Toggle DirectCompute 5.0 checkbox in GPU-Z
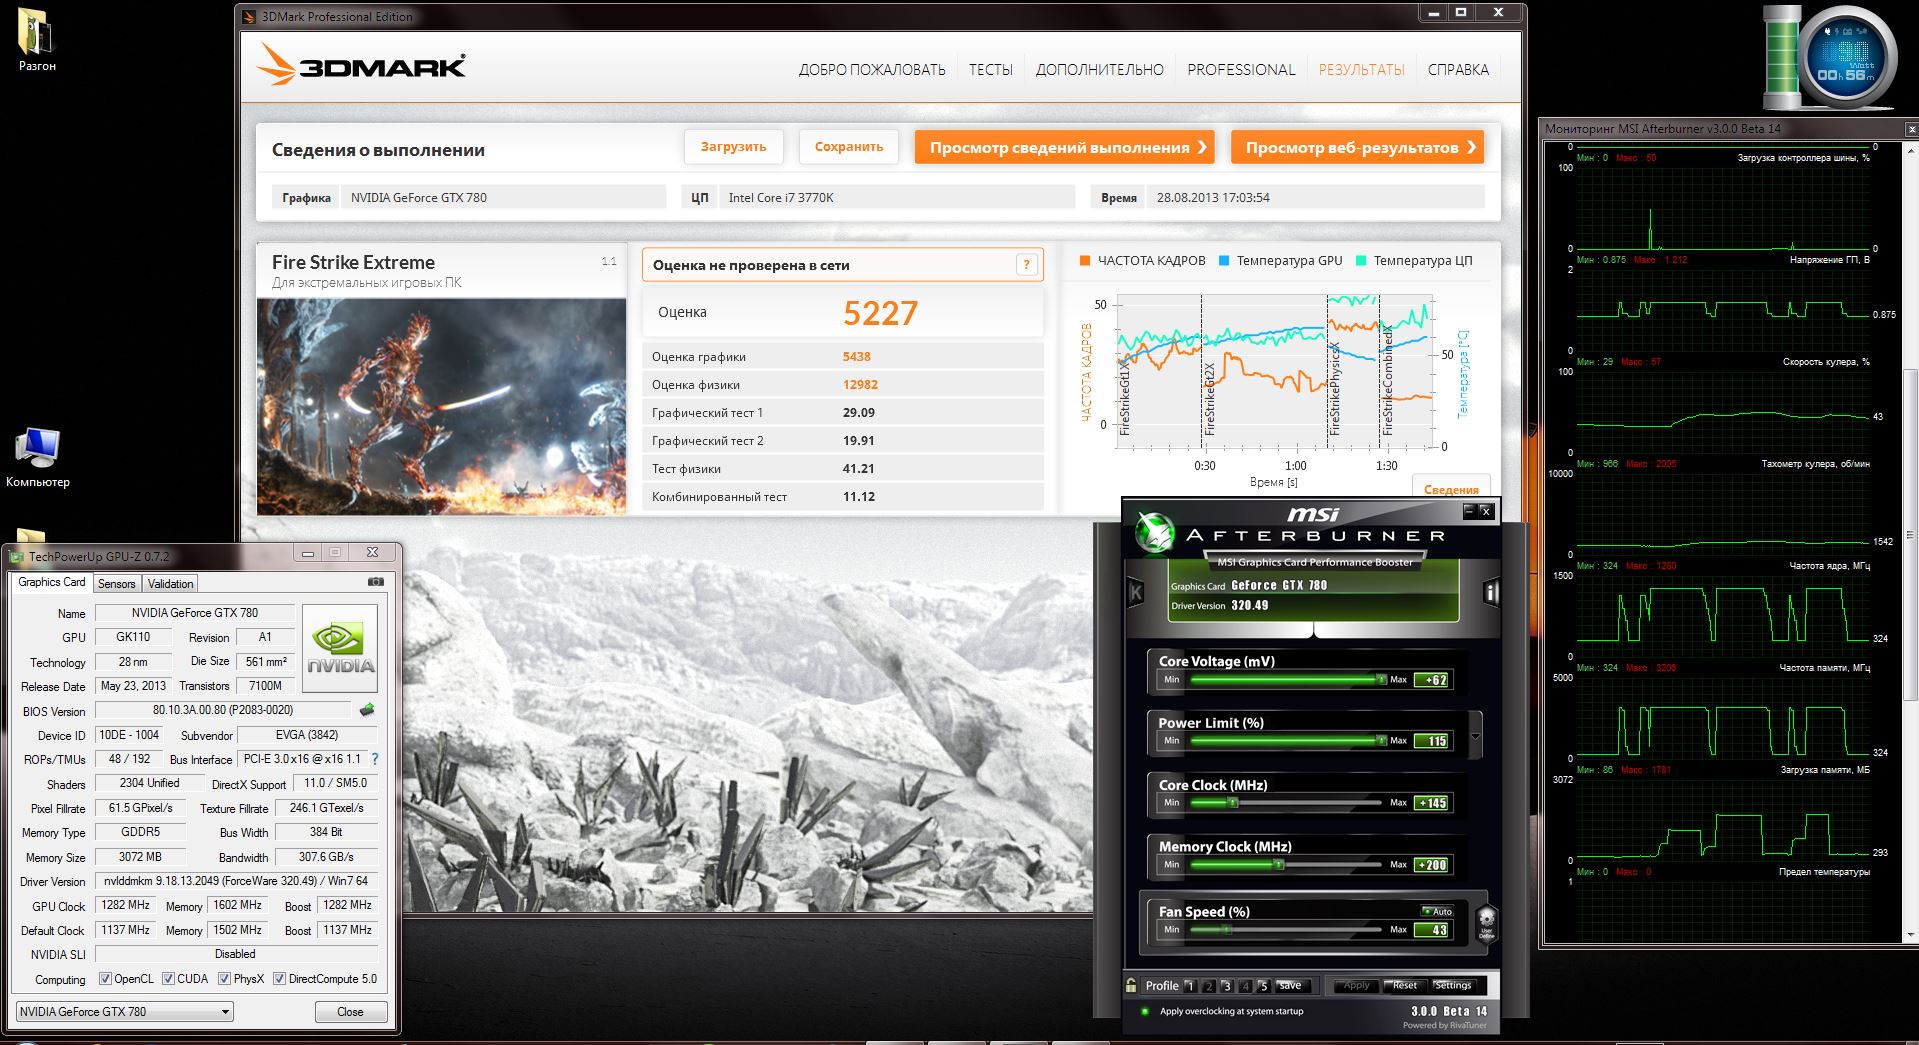Image resolution: width=1919 pixels, height=1045 pixels. (279, 979)
